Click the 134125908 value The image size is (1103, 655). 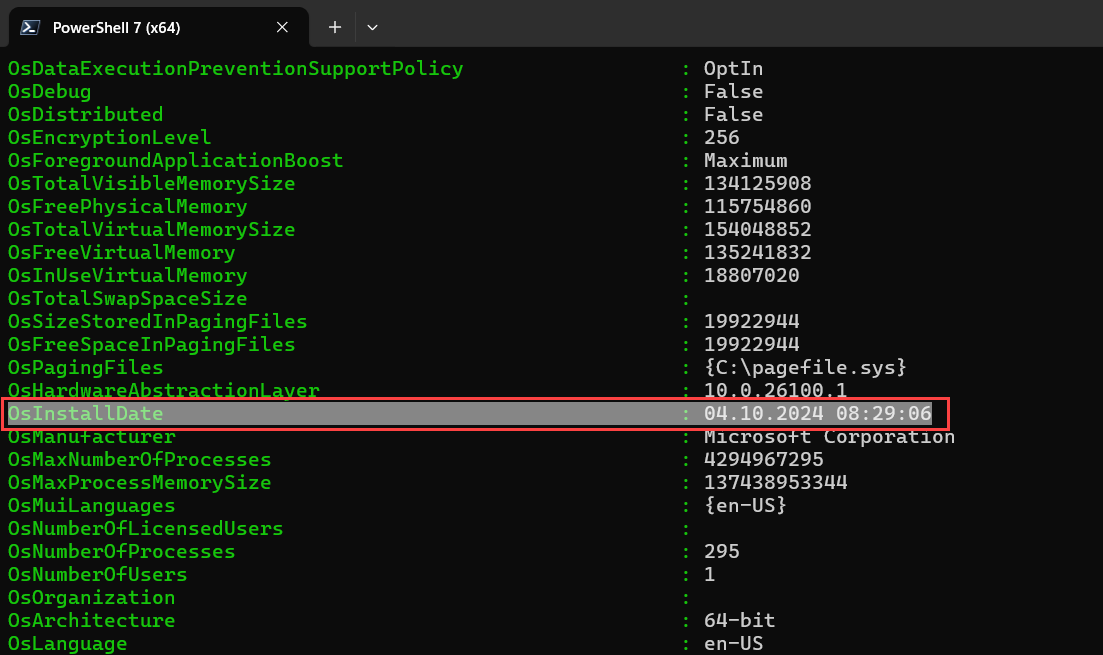758,184
